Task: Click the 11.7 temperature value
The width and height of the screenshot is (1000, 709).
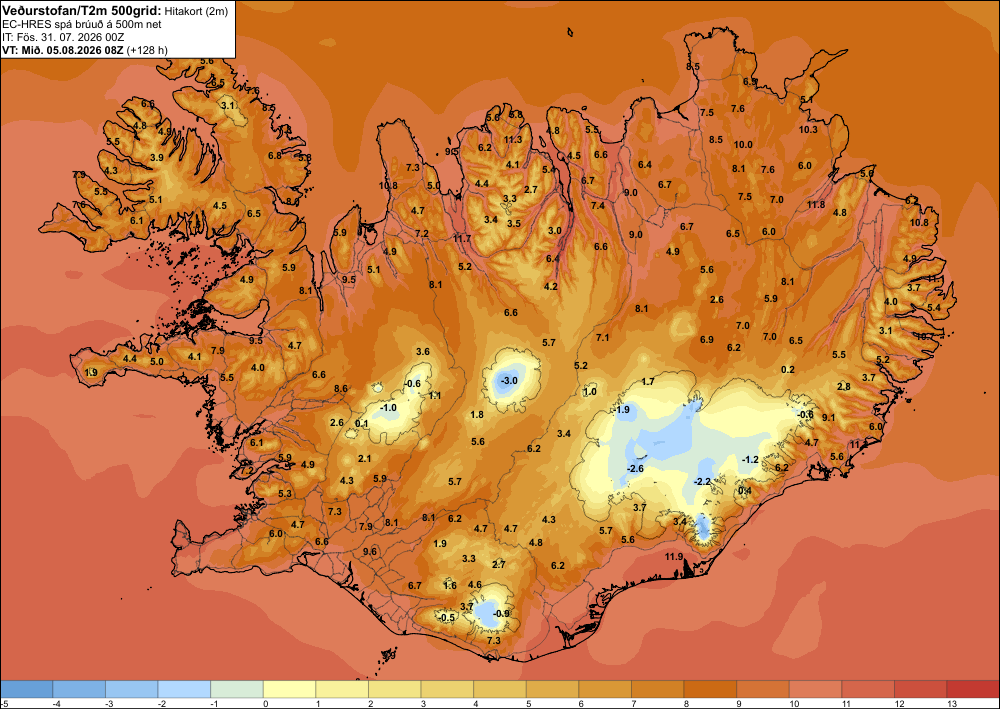Action: 462,238
